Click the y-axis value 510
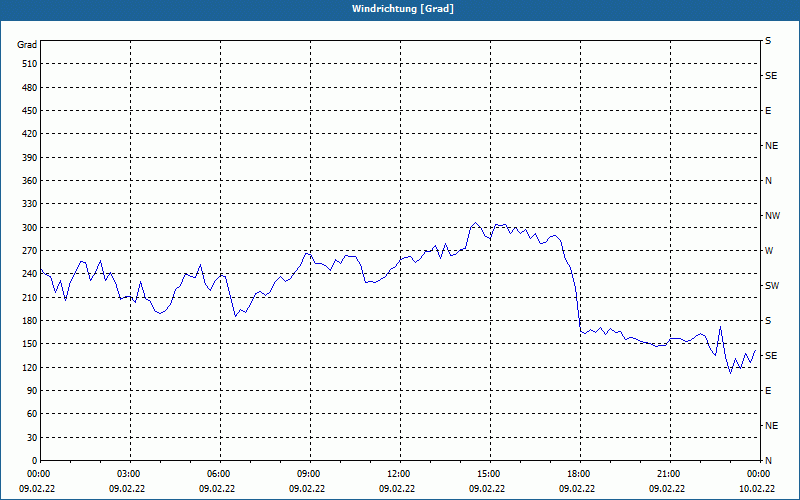800x500 pixels. click(x=30, y=64)
